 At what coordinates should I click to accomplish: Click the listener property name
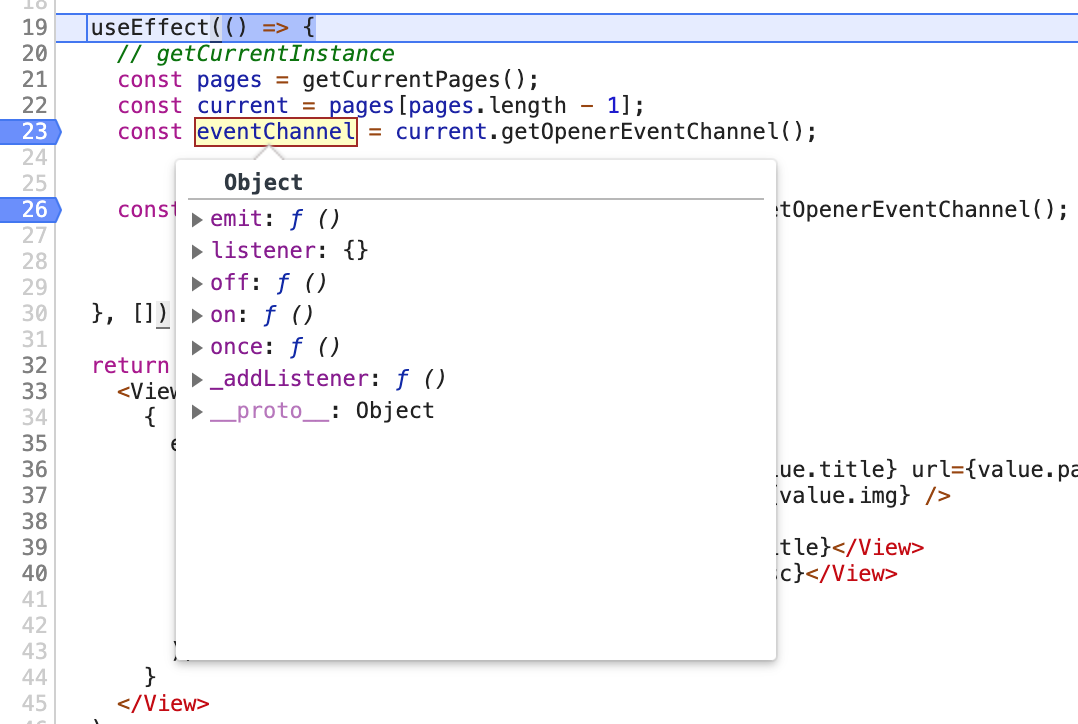pos(263,251)
